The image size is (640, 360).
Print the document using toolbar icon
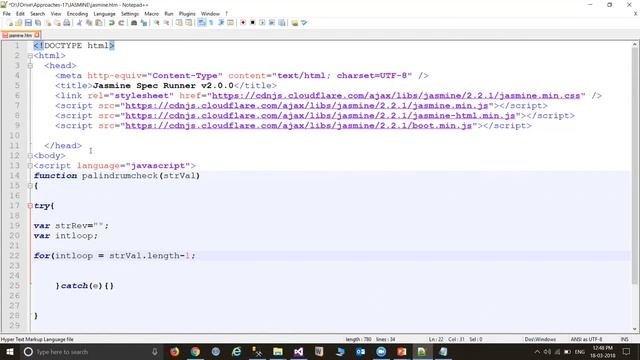point(66,23)
